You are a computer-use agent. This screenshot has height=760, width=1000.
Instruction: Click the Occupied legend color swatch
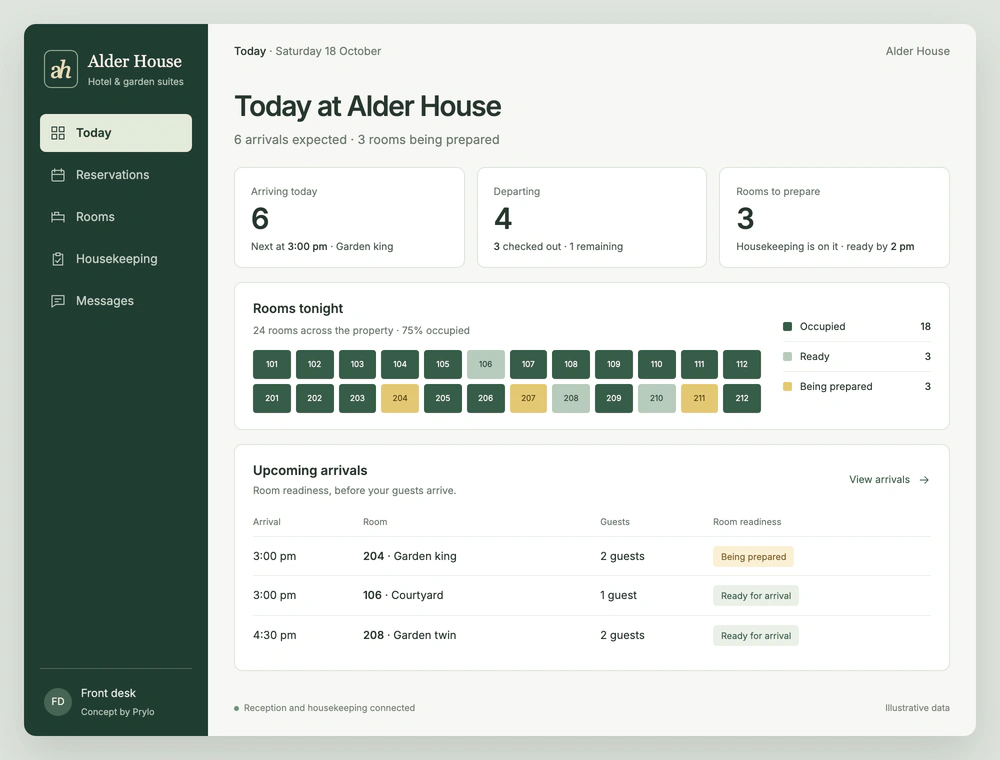pyautogui.click(x=788, y=326)
